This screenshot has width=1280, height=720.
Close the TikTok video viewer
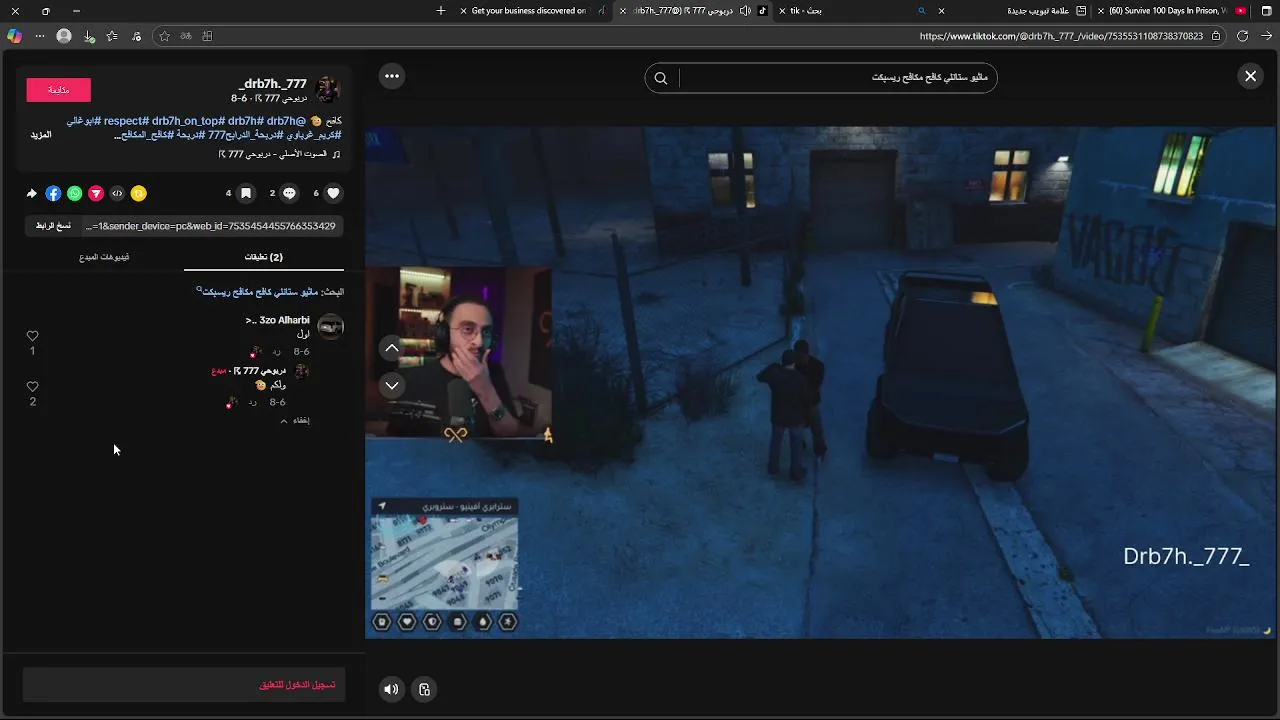[1250, 76]
